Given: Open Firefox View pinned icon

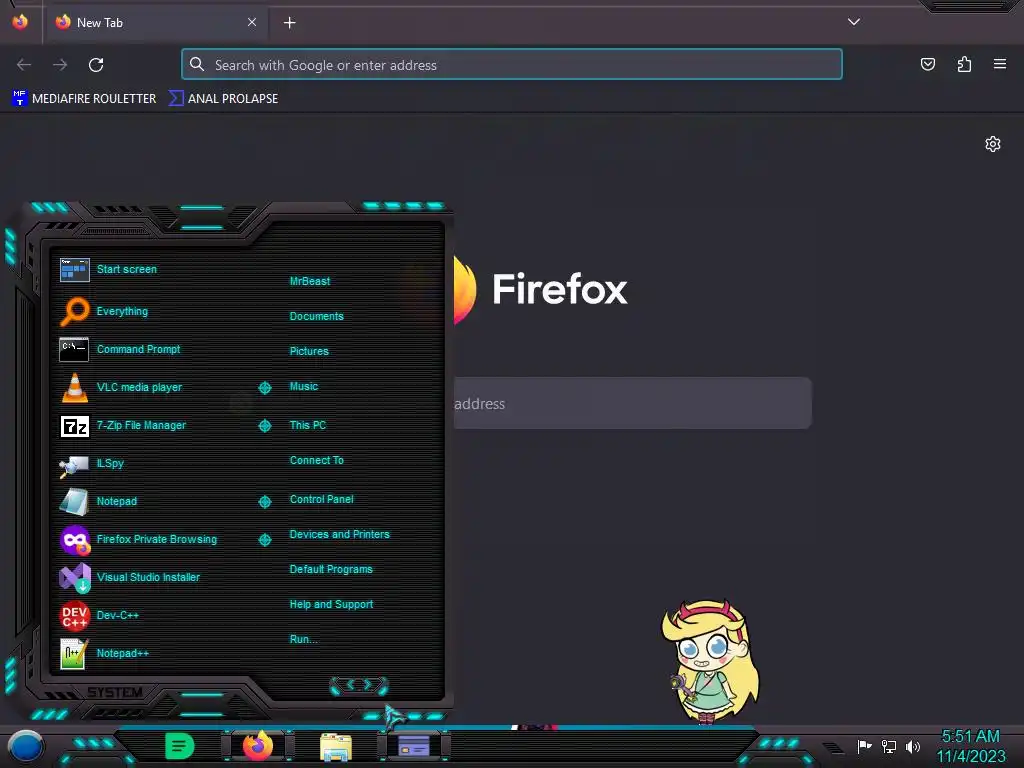Looking at the screenshot, I should (x=20, y=22).
